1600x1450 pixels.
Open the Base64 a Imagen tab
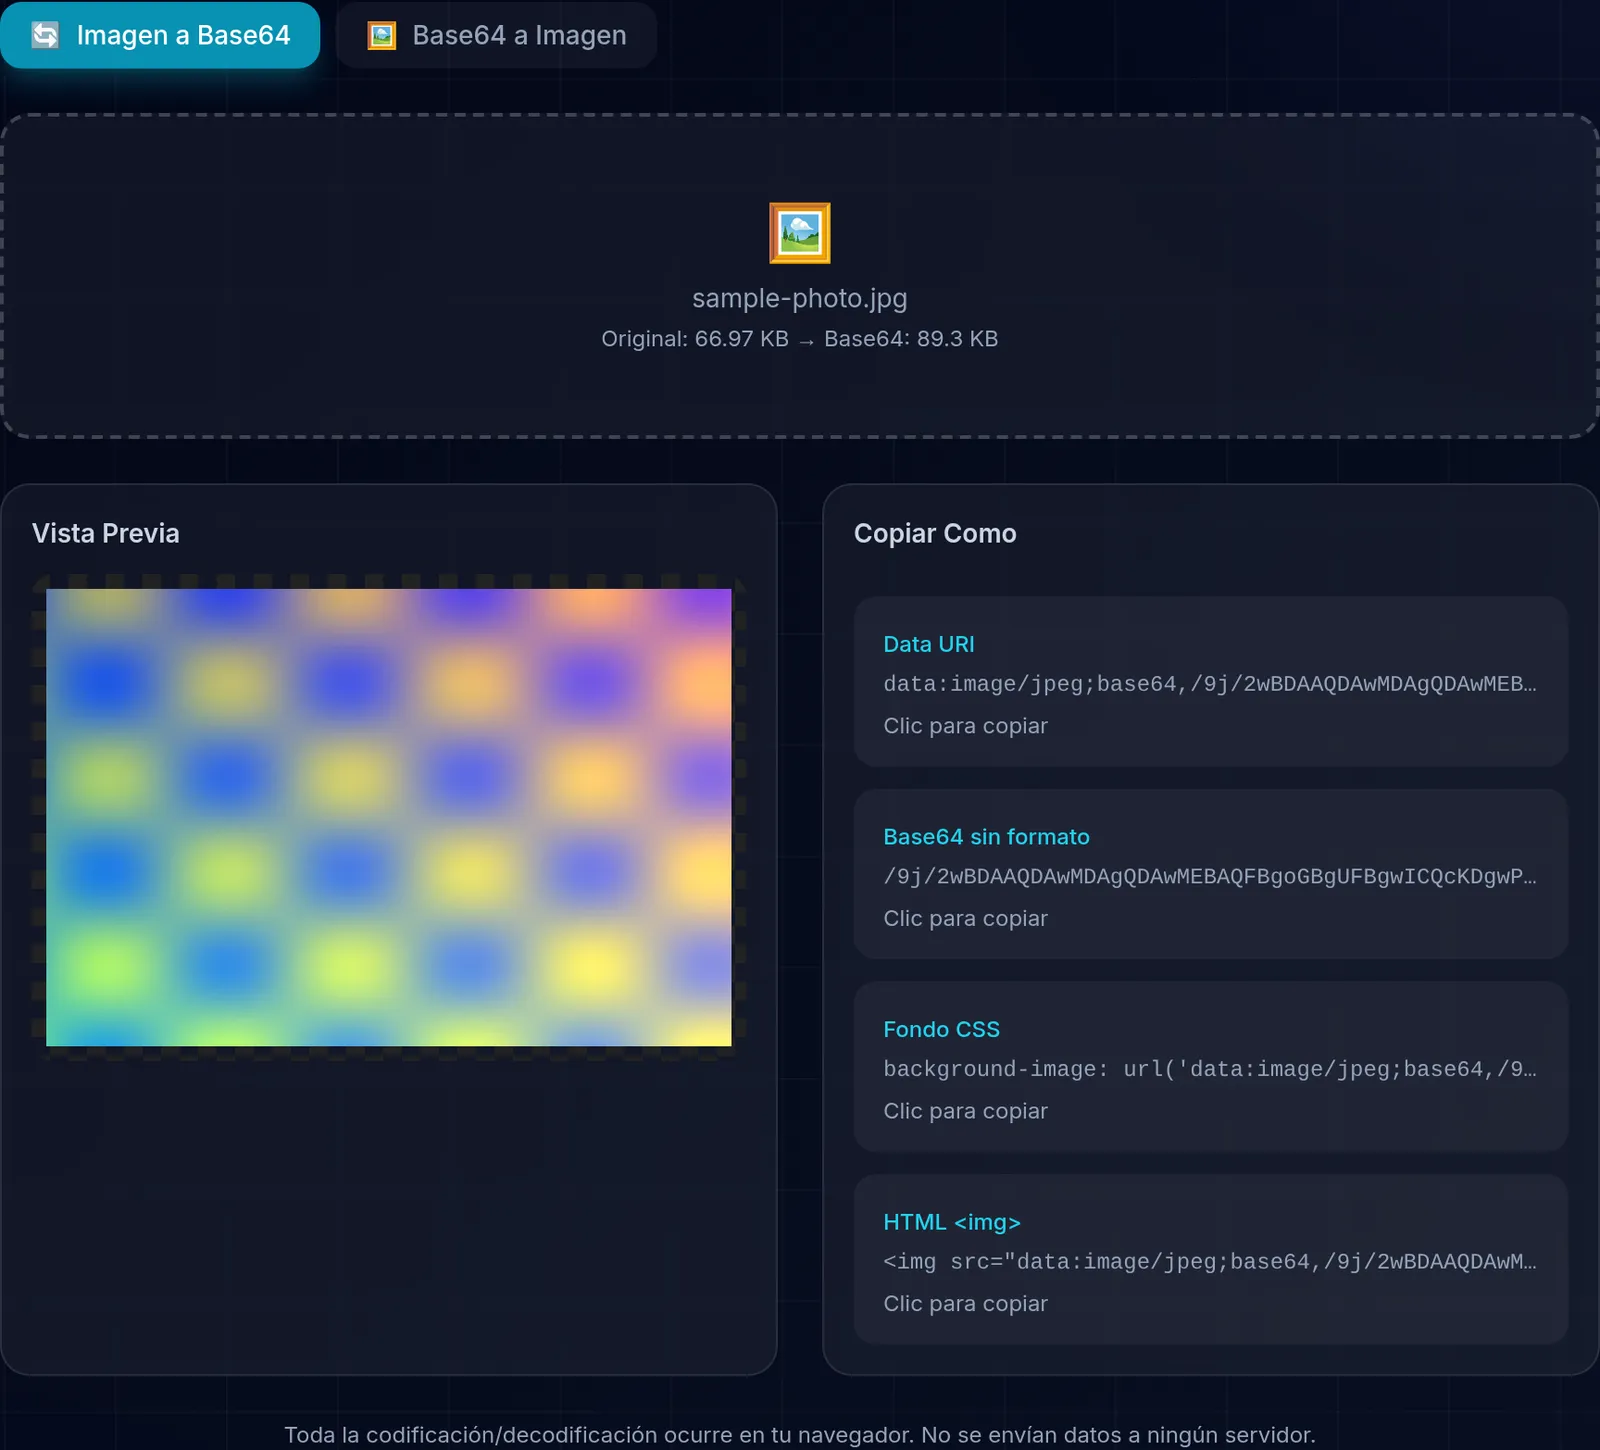[496, 35]
